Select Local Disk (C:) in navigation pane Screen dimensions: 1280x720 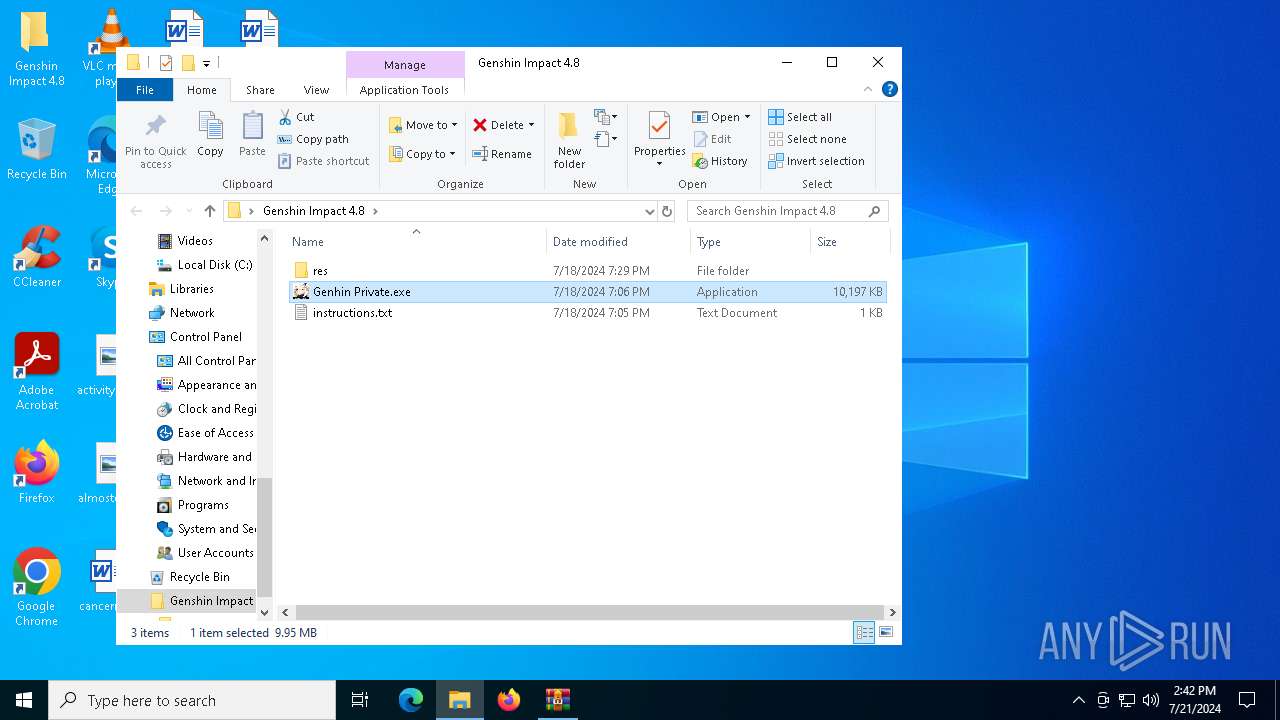click(x=205, y=265)
